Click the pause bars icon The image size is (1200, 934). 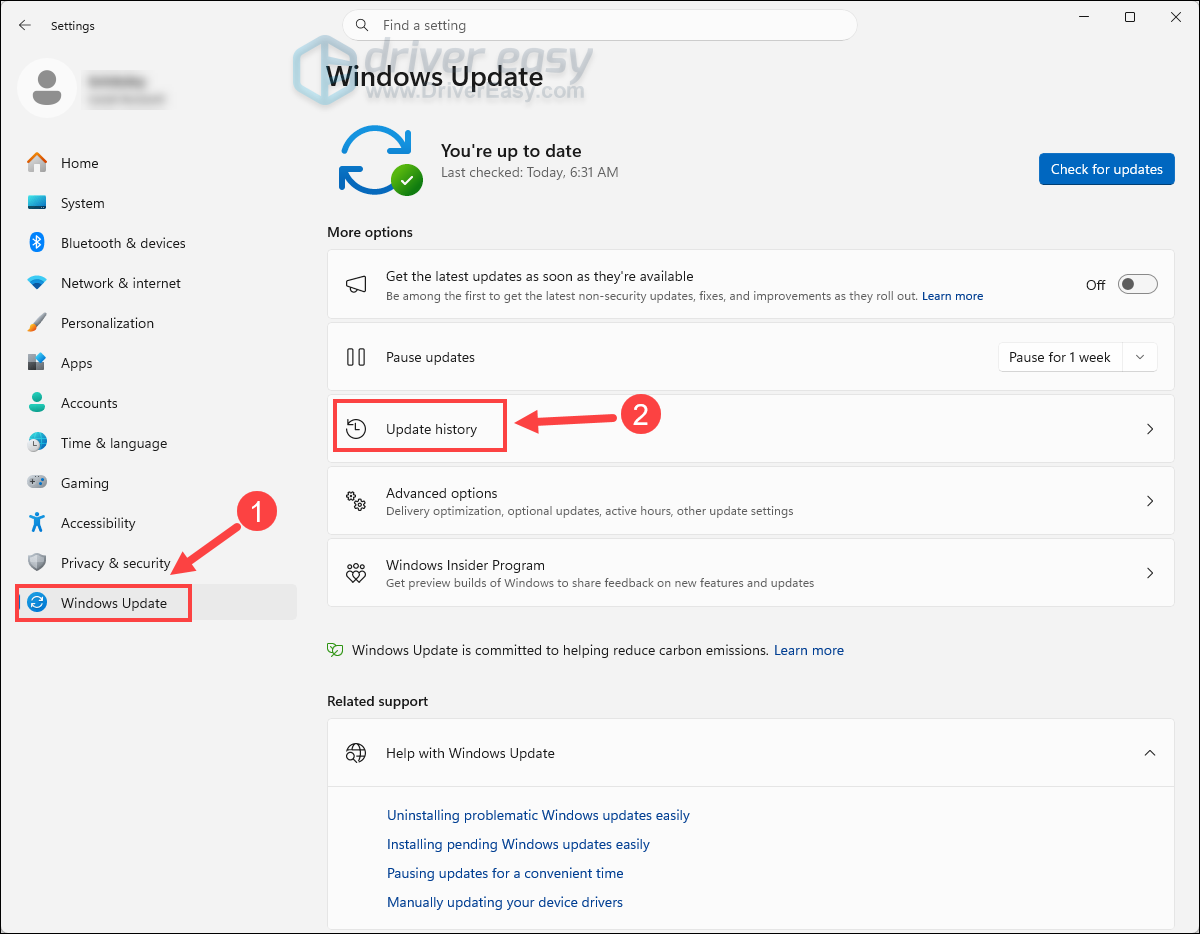click(x=355, y=357)
